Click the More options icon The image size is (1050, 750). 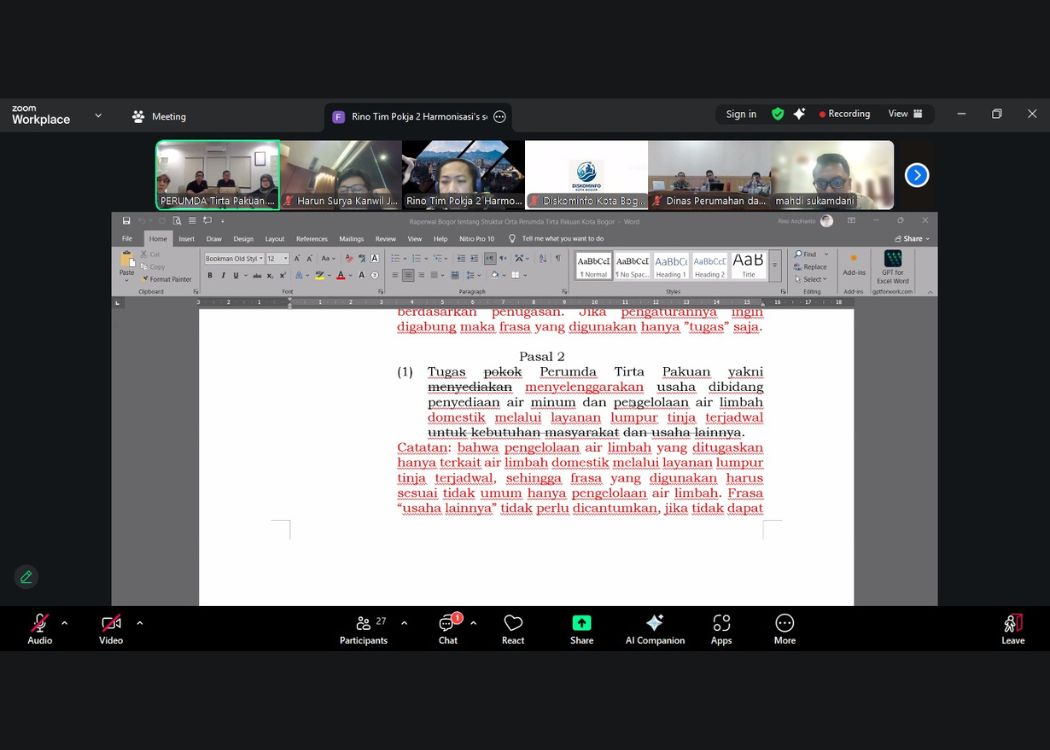click(x=785, y=628)
